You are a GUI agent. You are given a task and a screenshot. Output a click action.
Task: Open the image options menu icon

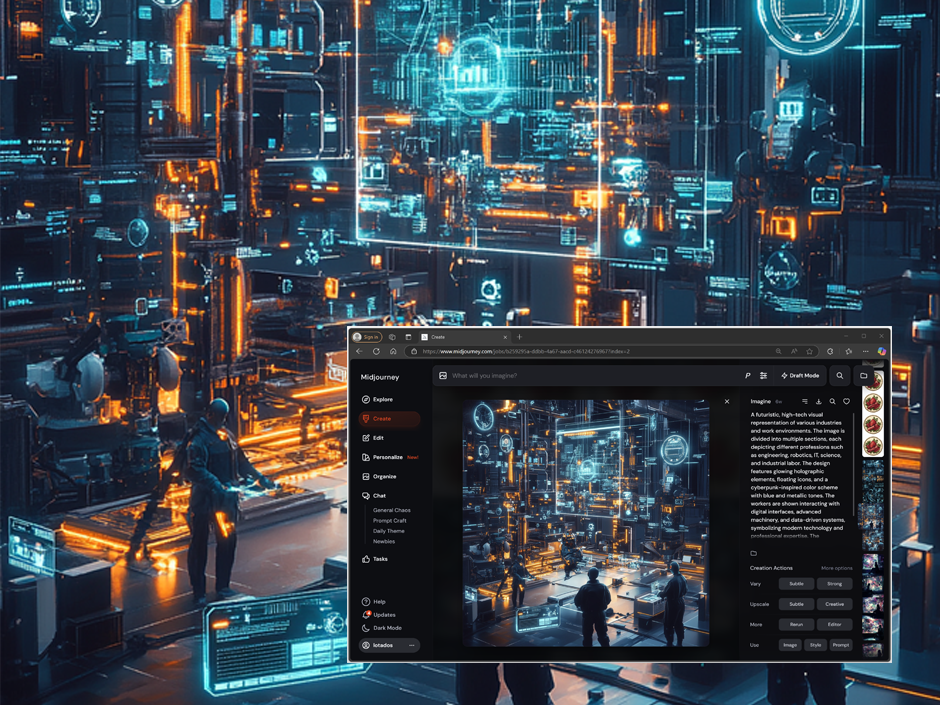point(804,402)
